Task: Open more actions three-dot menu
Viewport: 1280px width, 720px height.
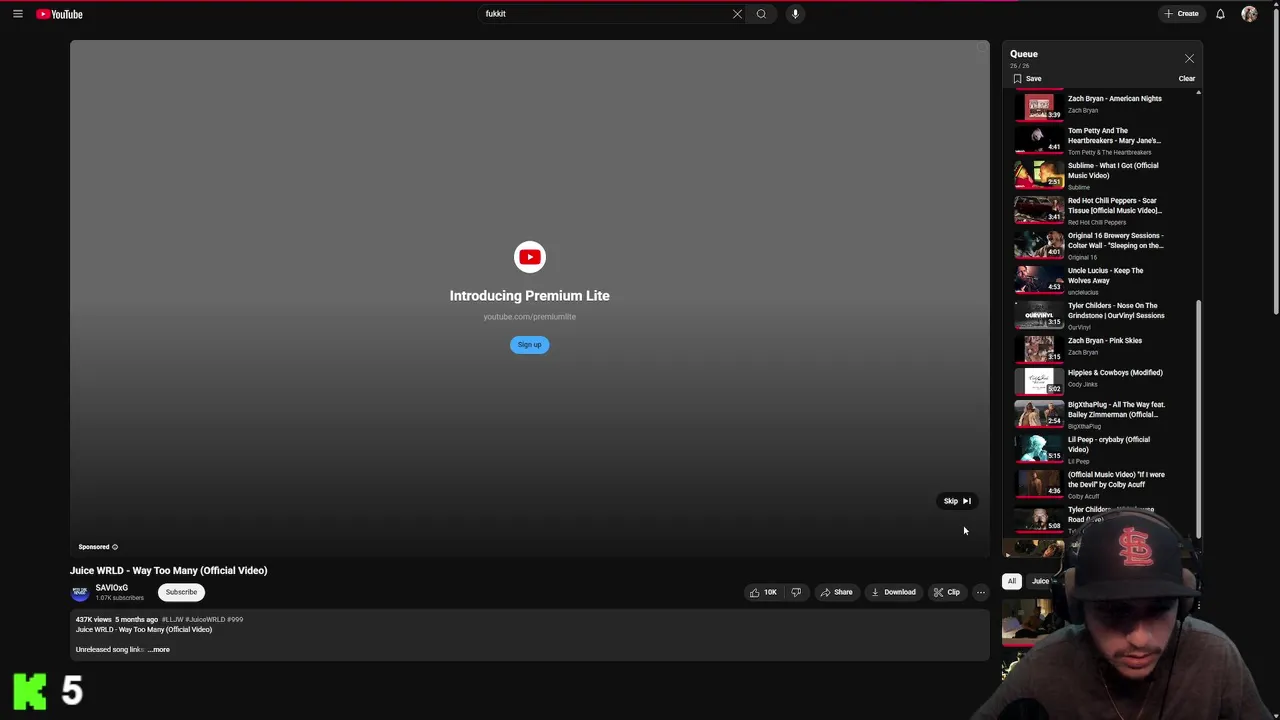Action: pos(980,592)
